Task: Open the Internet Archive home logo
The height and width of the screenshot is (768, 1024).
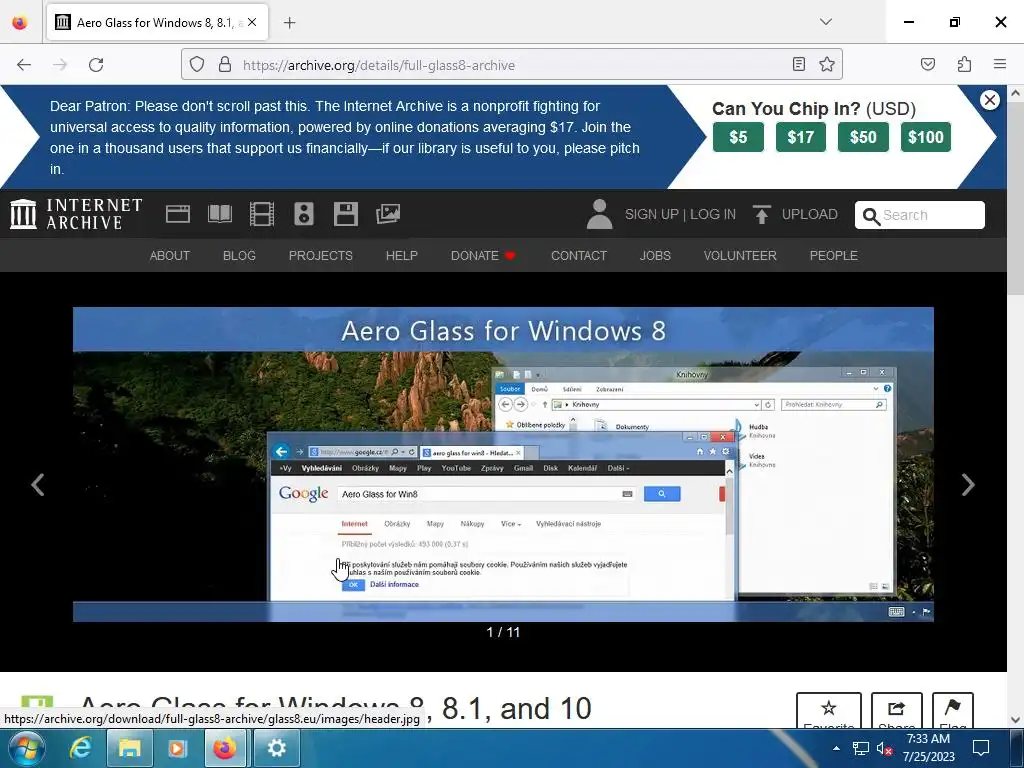Action: pyautogui.click(x=76, y=214)
